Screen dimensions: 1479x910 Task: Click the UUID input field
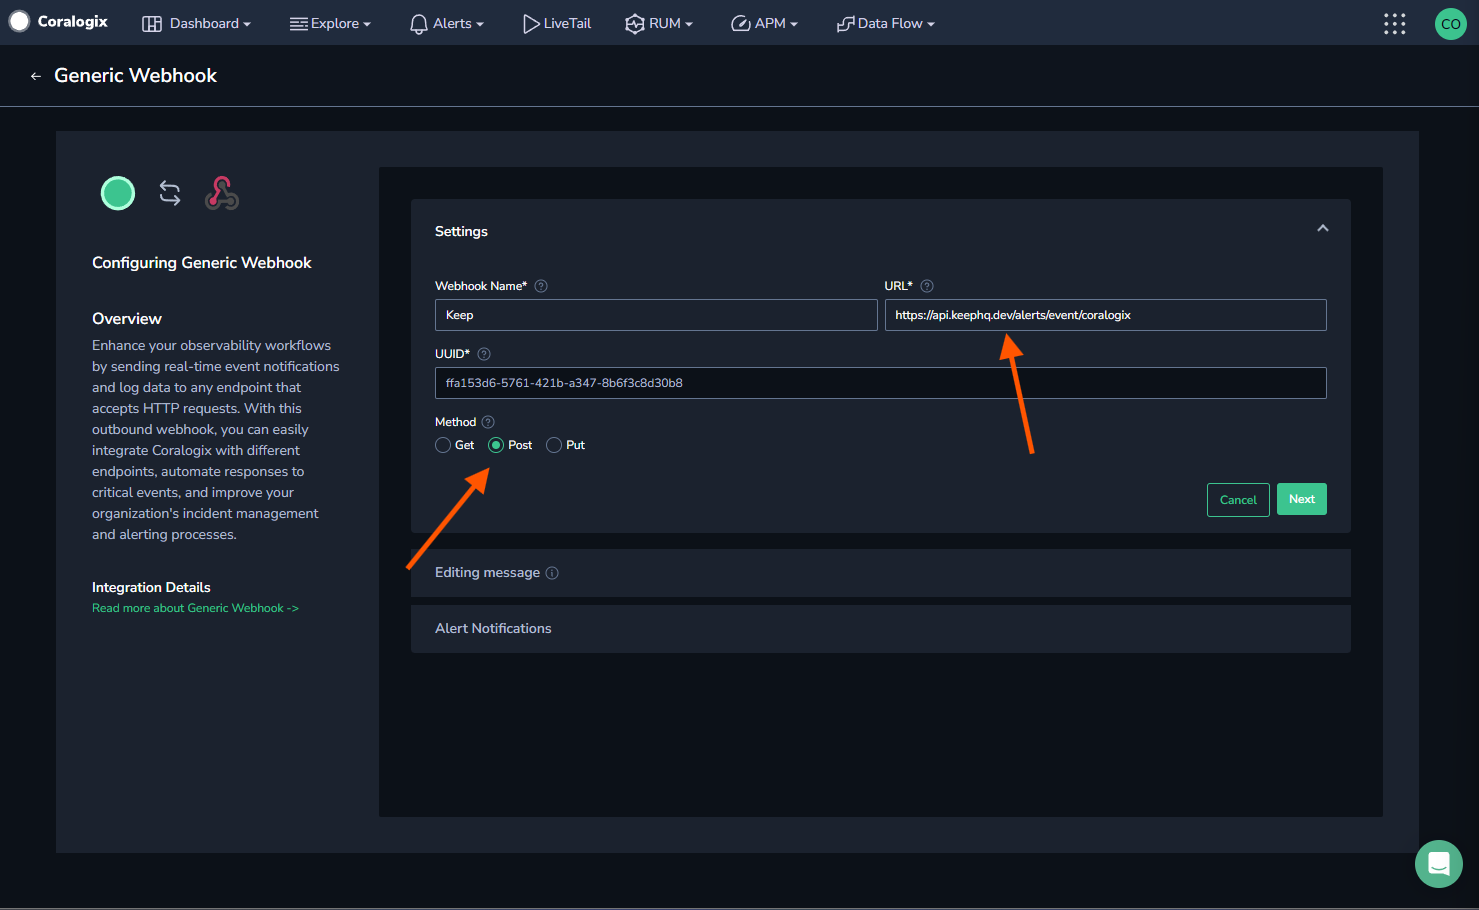pos(881,383)
